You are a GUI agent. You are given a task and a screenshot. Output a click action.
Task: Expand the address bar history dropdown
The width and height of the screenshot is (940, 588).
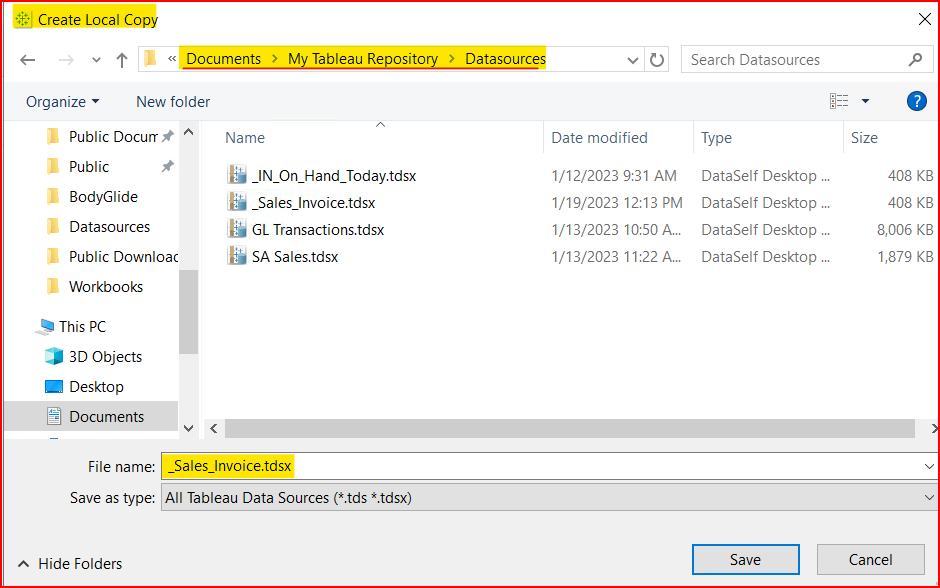(632, 60)
